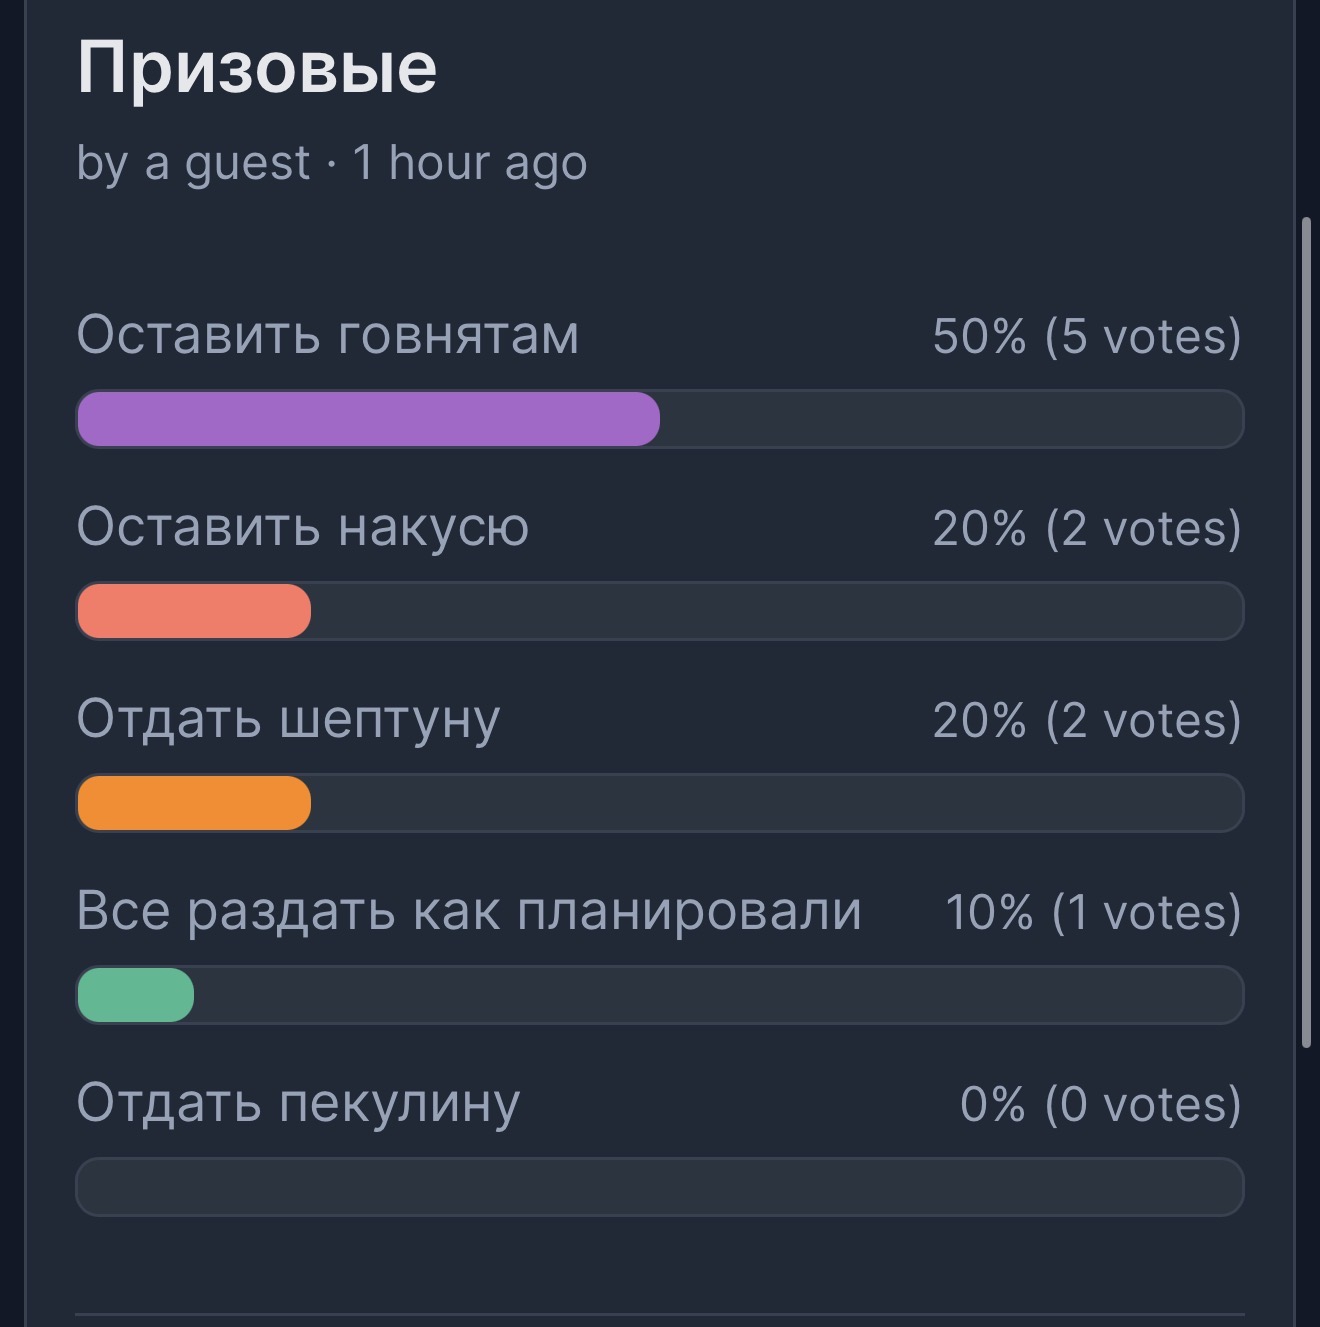
Task: Click the 'by a guest' author text
Action: click(x=193, y=163)
